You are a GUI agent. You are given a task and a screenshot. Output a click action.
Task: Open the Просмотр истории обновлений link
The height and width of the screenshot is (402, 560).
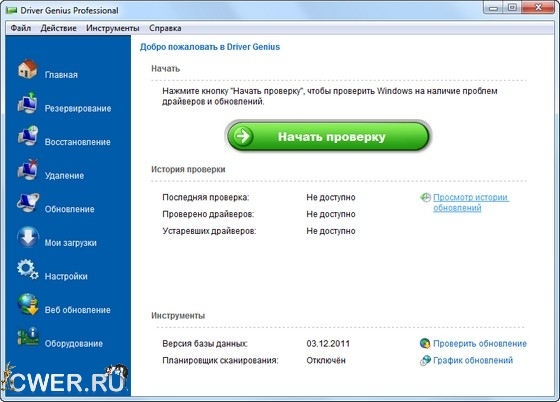pos(471,202)
